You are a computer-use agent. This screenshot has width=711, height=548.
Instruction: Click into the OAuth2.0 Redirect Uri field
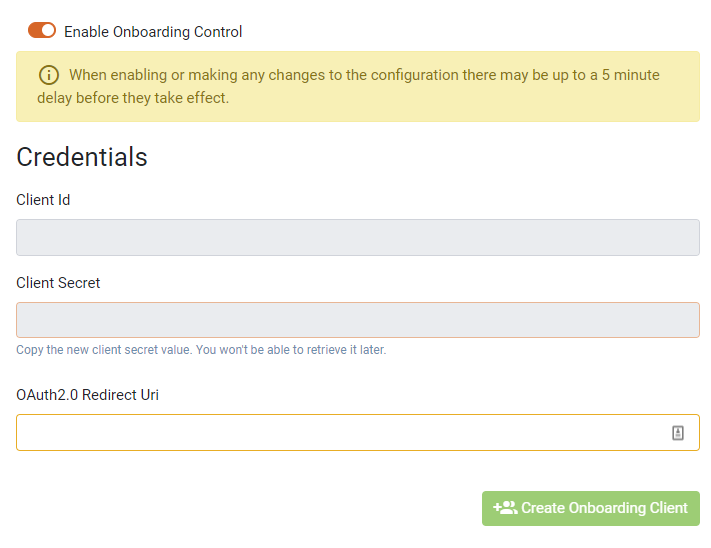point(340,433)
